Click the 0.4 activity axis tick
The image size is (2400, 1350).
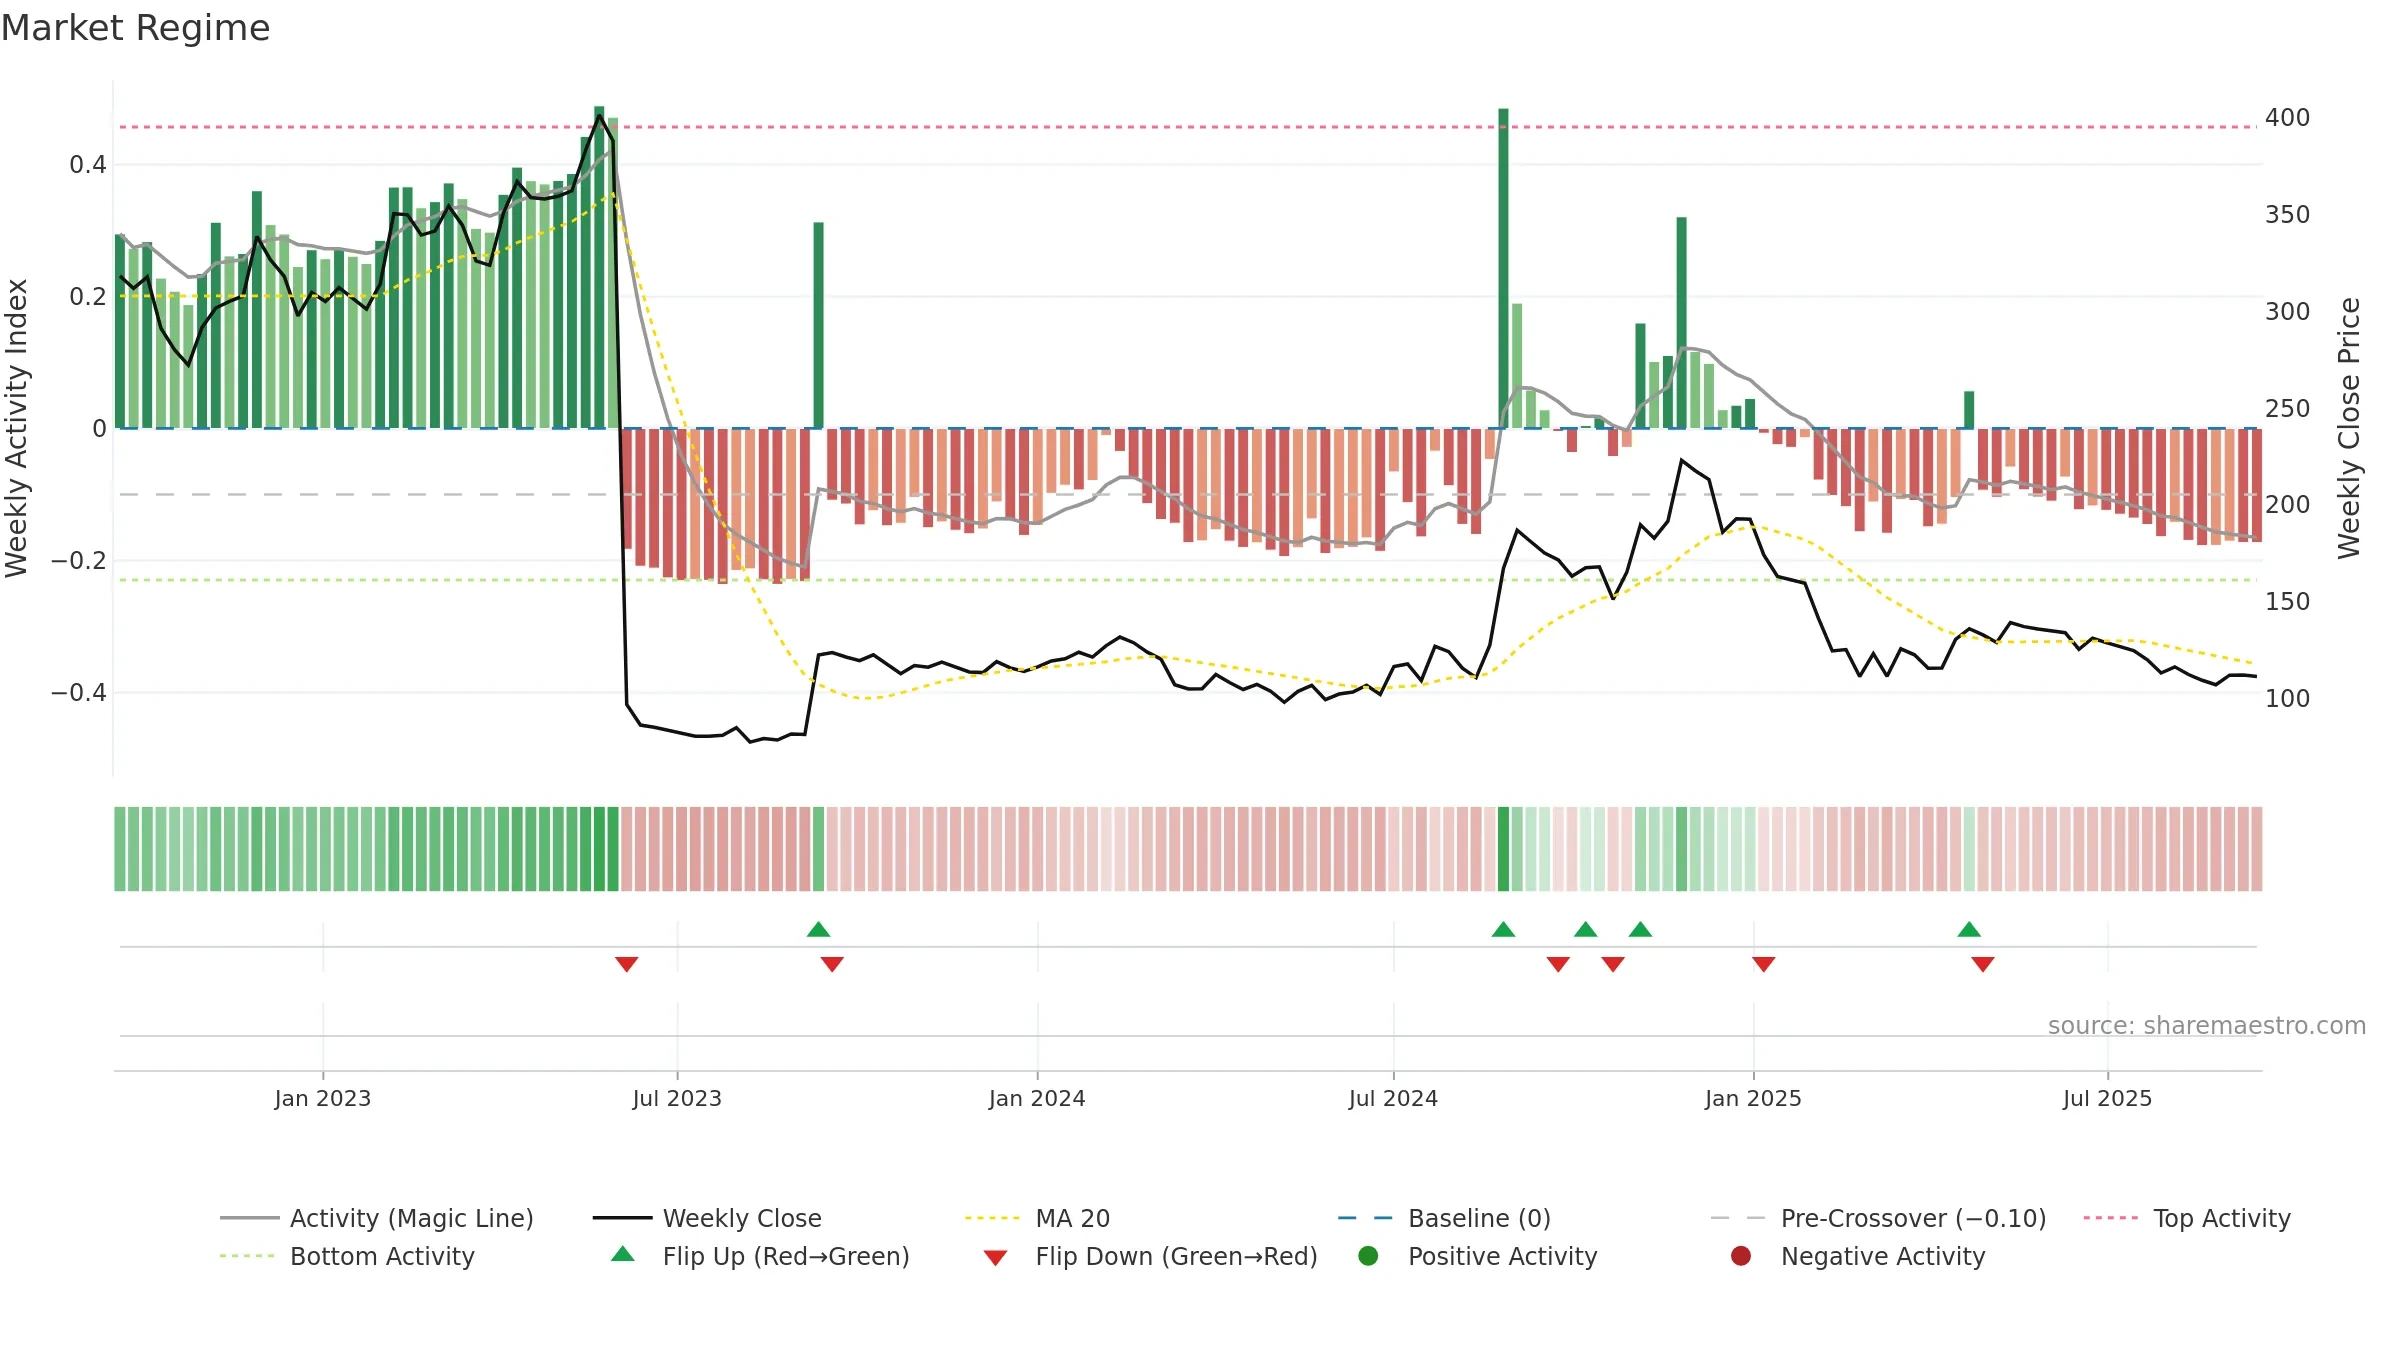pyautogui.click(x=88, y=165)
